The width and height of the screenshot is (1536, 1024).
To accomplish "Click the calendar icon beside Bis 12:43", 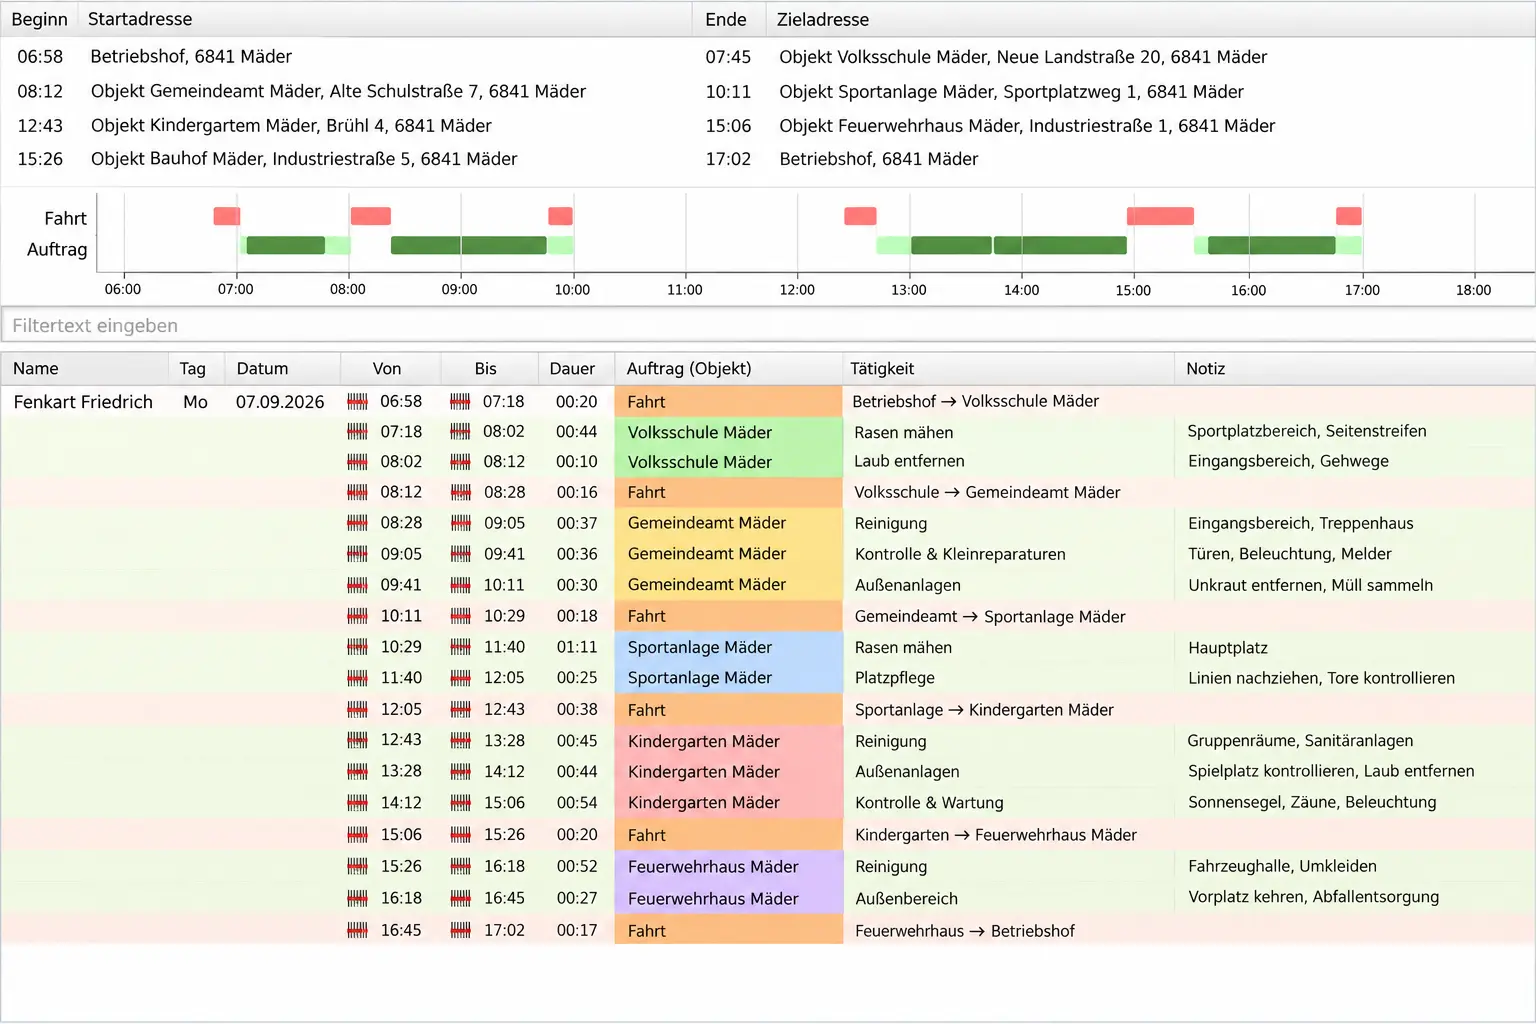I will (460, 710).
